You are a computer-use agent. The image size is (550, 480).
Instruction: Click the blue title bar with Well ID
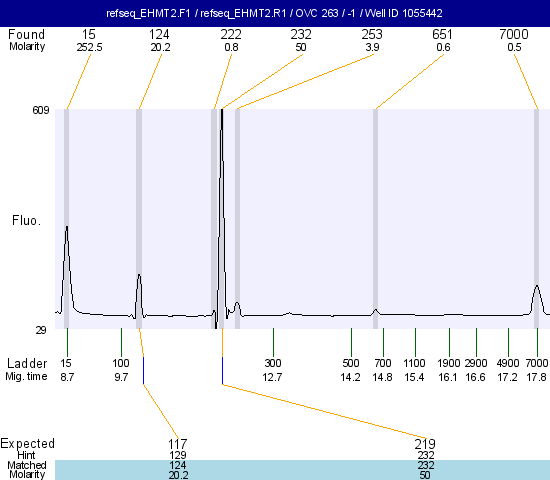tap(275, 13)
